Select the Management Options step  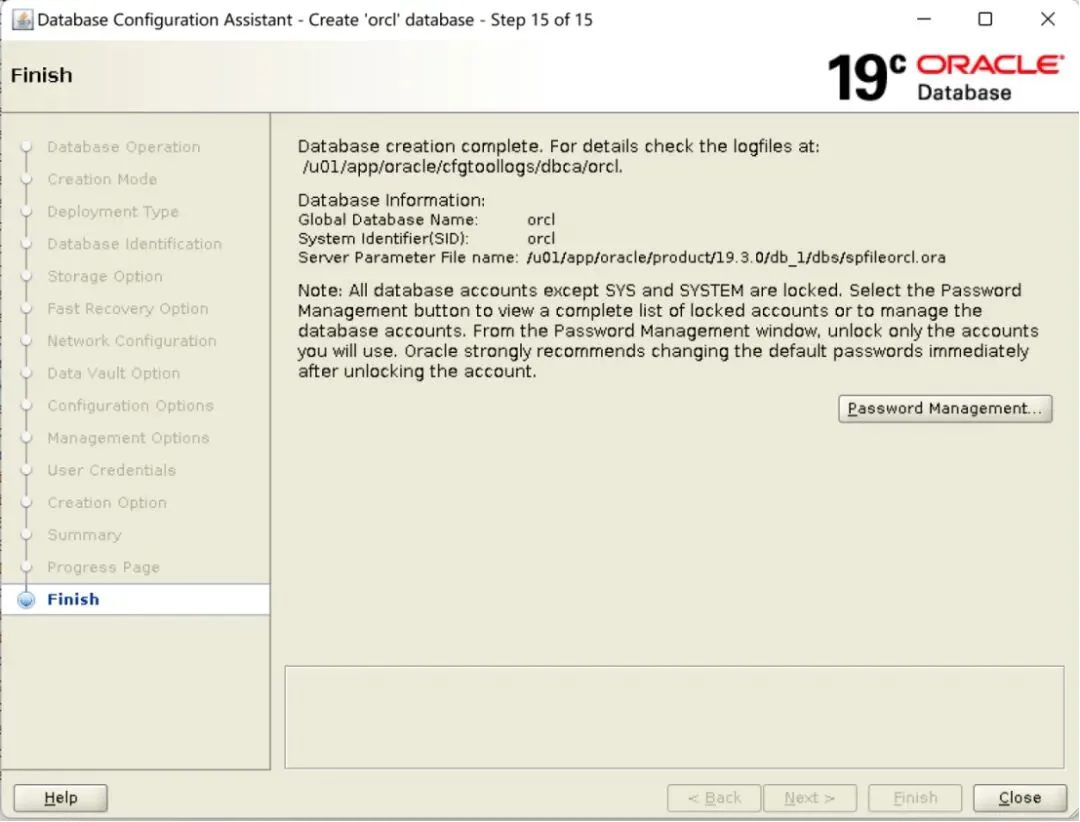click(x=128, y=438)
